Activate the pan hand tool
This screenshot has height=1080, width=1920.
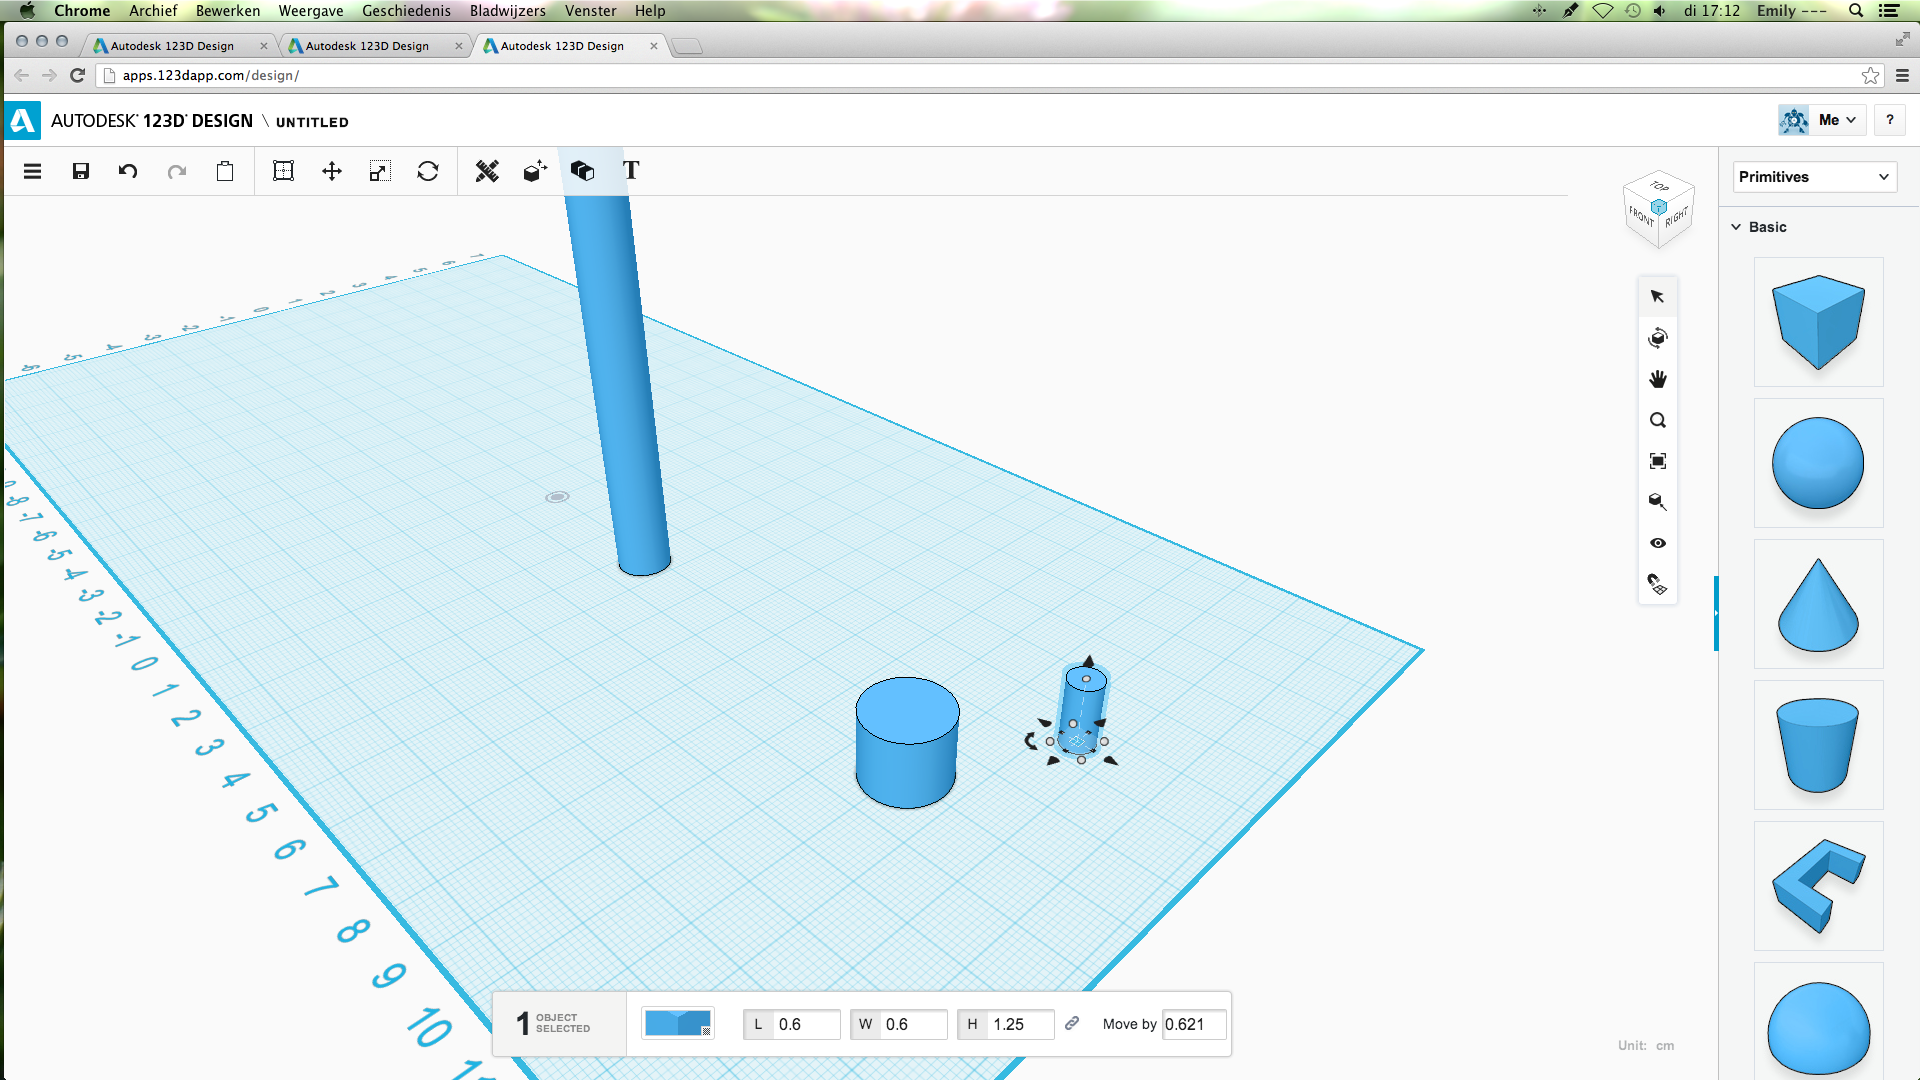coord(1658,379)
